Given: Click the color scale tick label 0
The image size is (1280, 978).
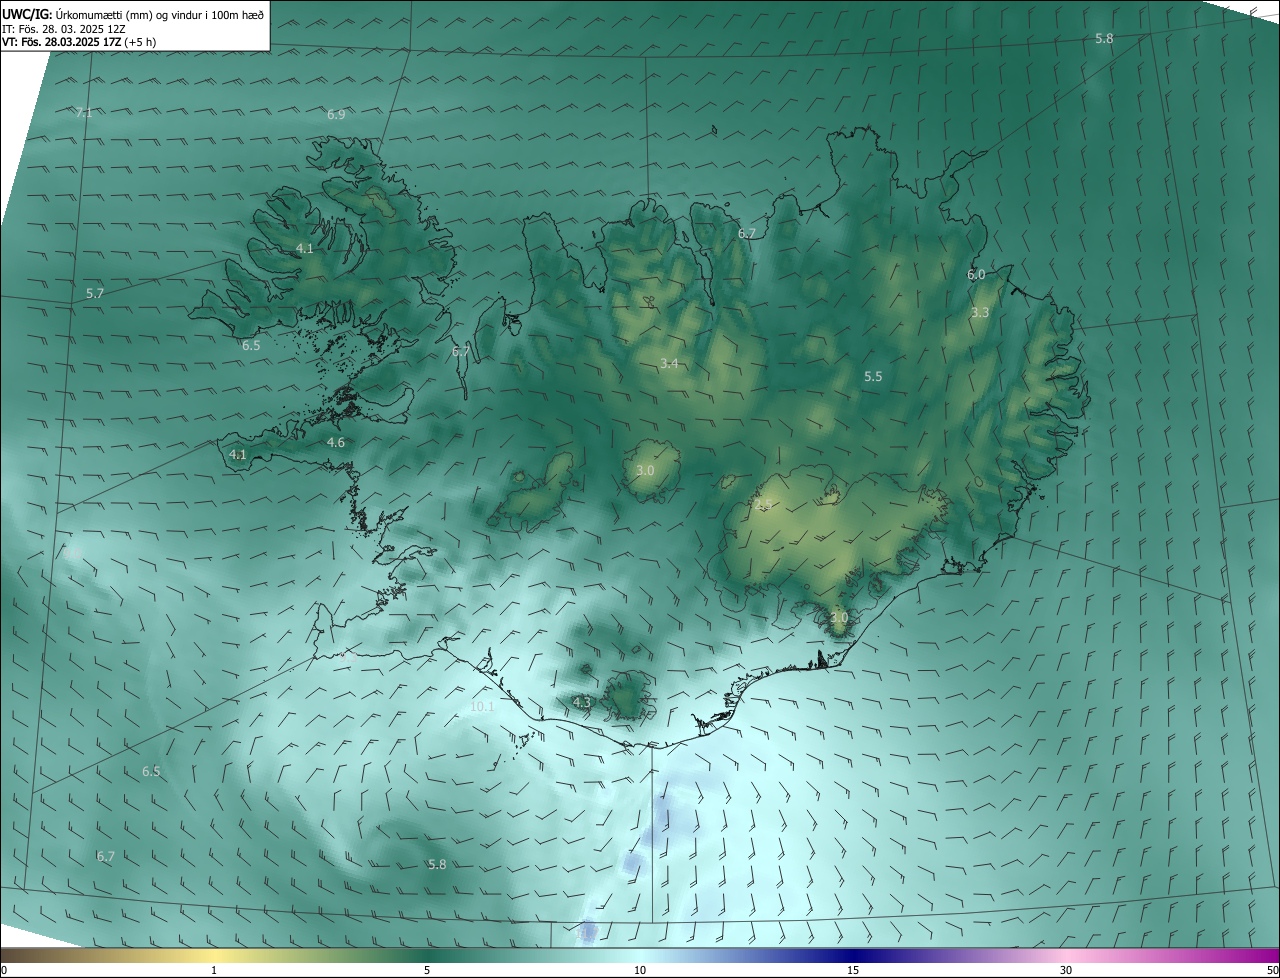Looking at the screenshot, I should click(4, 970).
